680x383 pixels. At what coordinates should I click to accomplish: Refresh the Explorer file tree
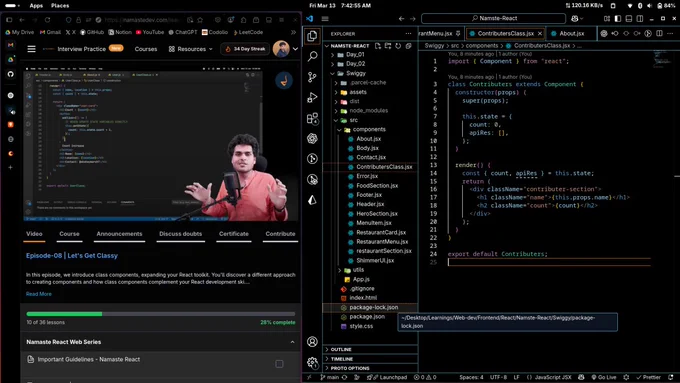tap(398, 46)
